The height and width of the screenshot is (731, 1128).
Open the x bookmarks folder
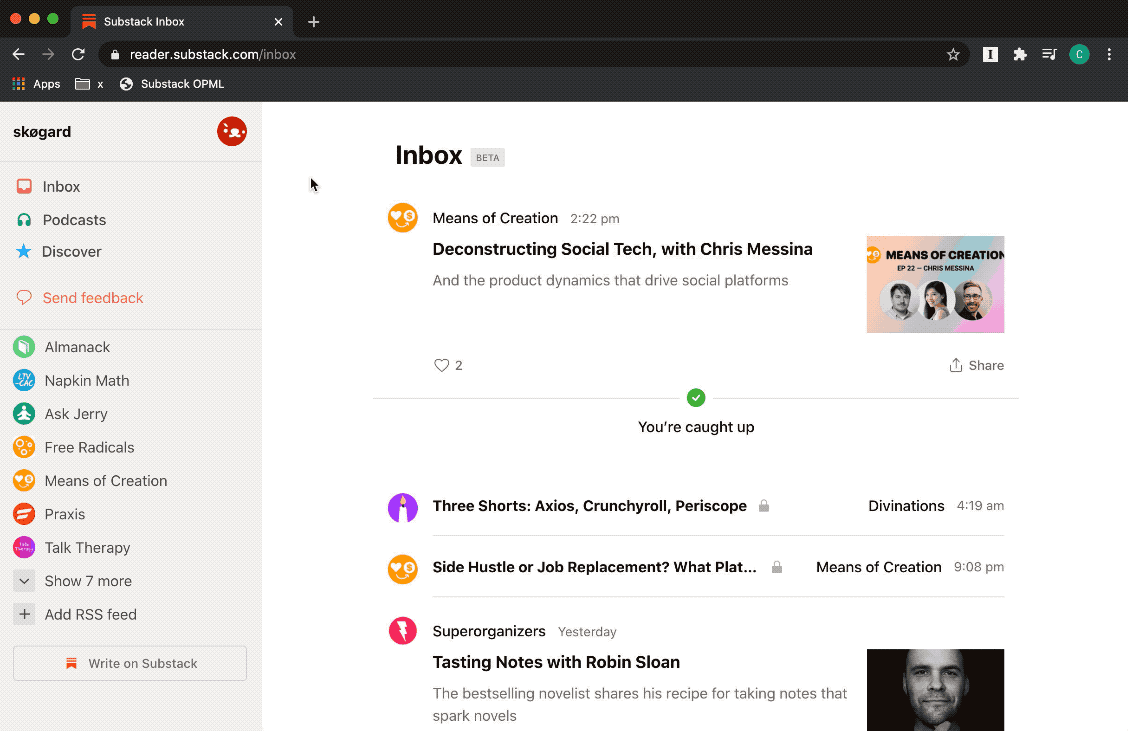[89, 84]
